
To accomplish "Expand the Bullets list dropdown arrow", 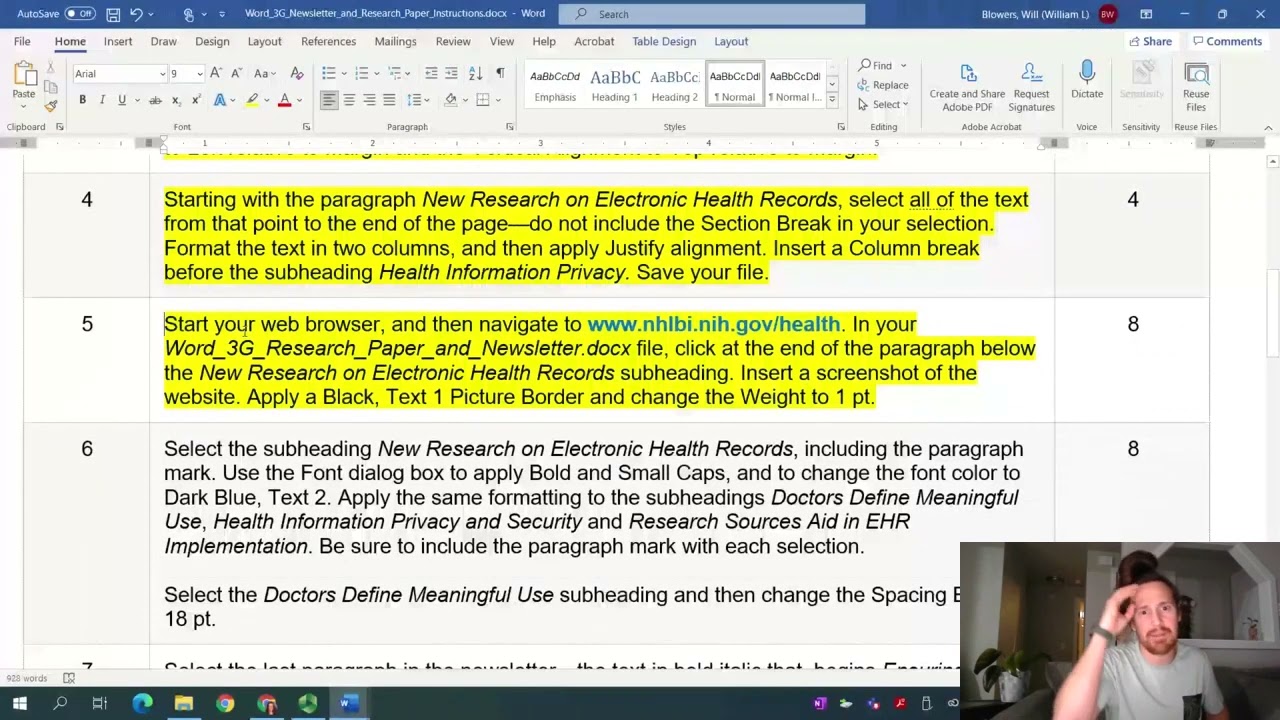I will [x=342, y=74].
